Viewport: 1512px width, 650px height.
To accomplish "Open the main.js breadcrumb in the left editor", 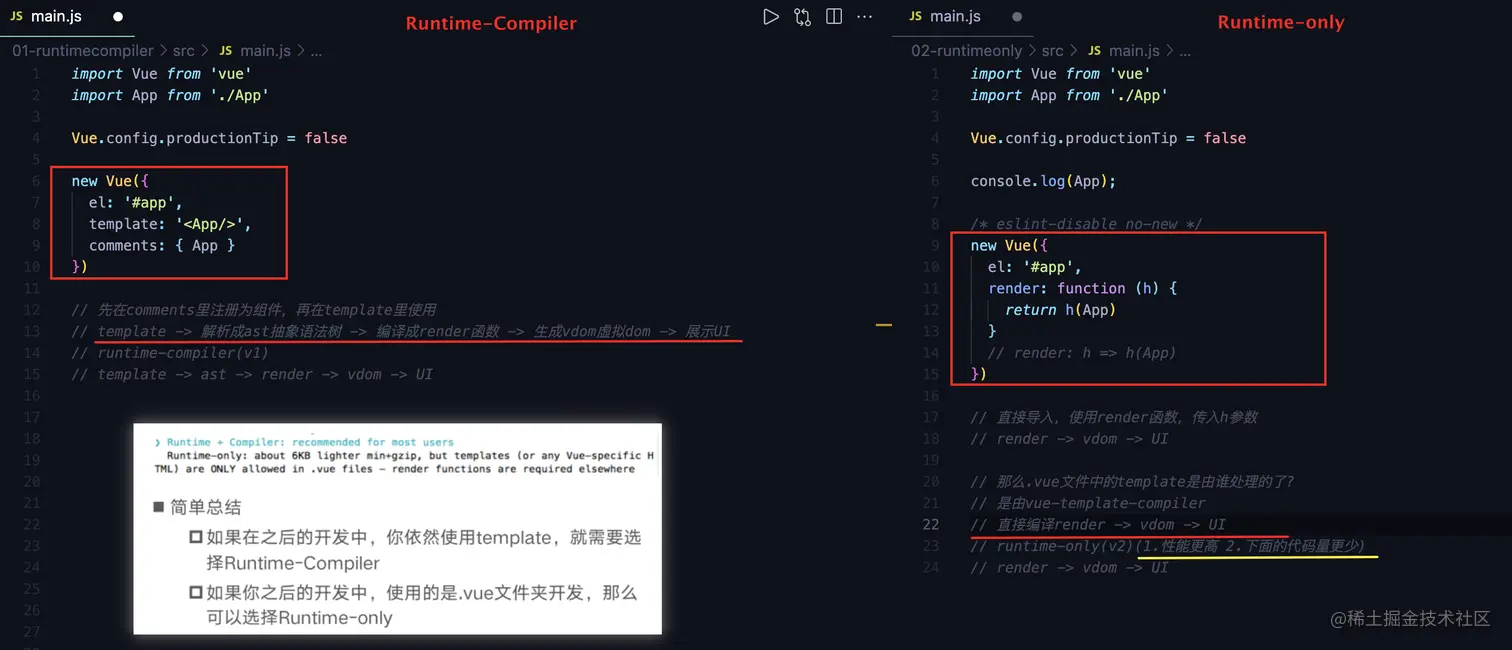I will click(x=265, y=50).
